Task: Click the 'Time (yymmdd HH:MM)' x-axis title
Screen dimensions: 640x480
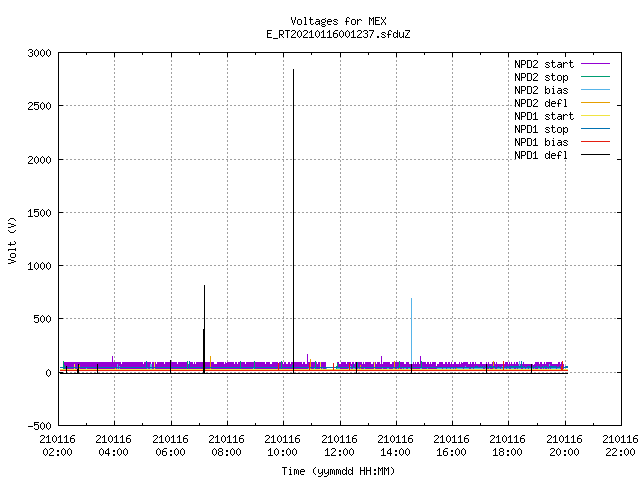Action: pos(338,471)
